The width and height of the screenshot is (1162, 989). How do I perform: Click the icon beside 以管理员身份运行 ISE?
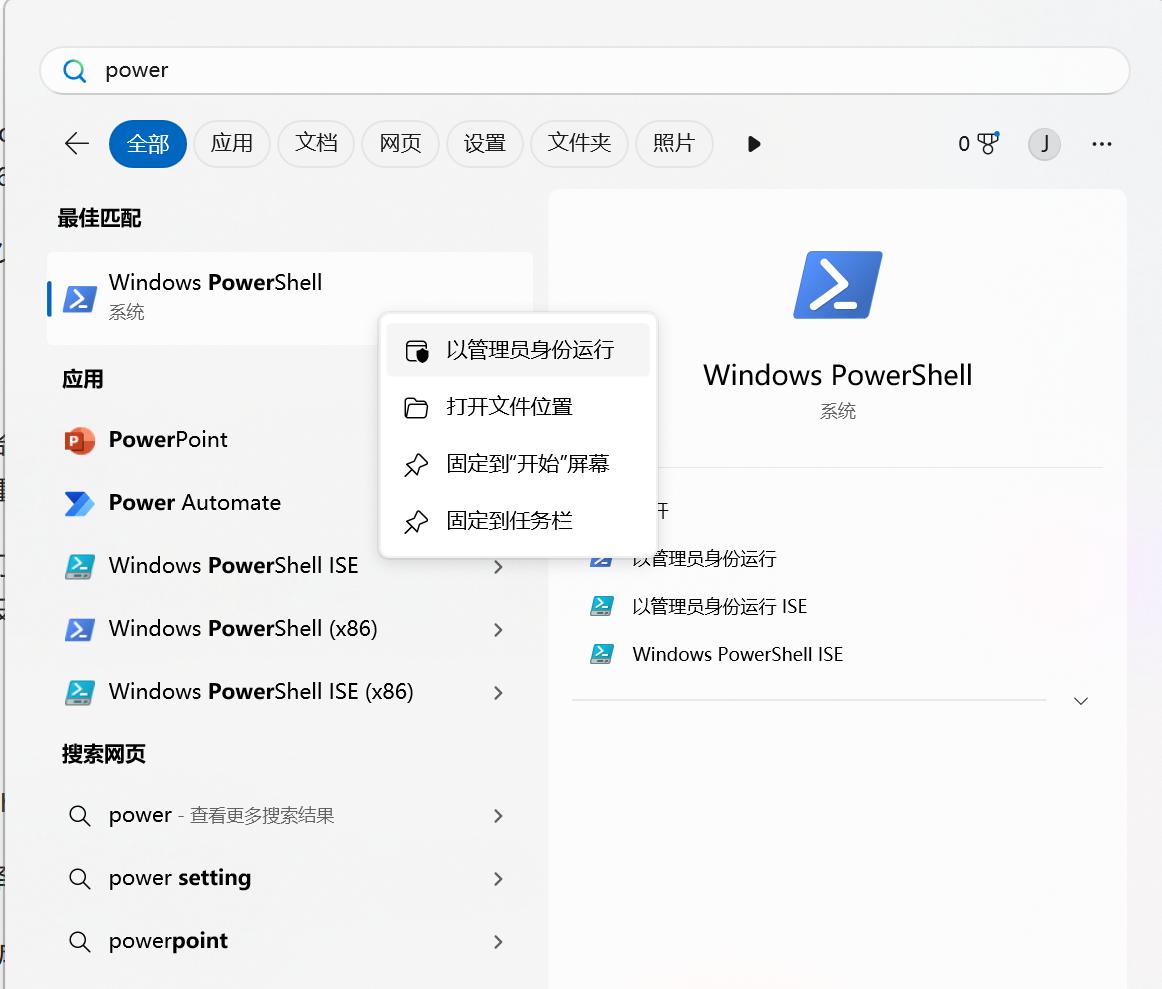601,606
